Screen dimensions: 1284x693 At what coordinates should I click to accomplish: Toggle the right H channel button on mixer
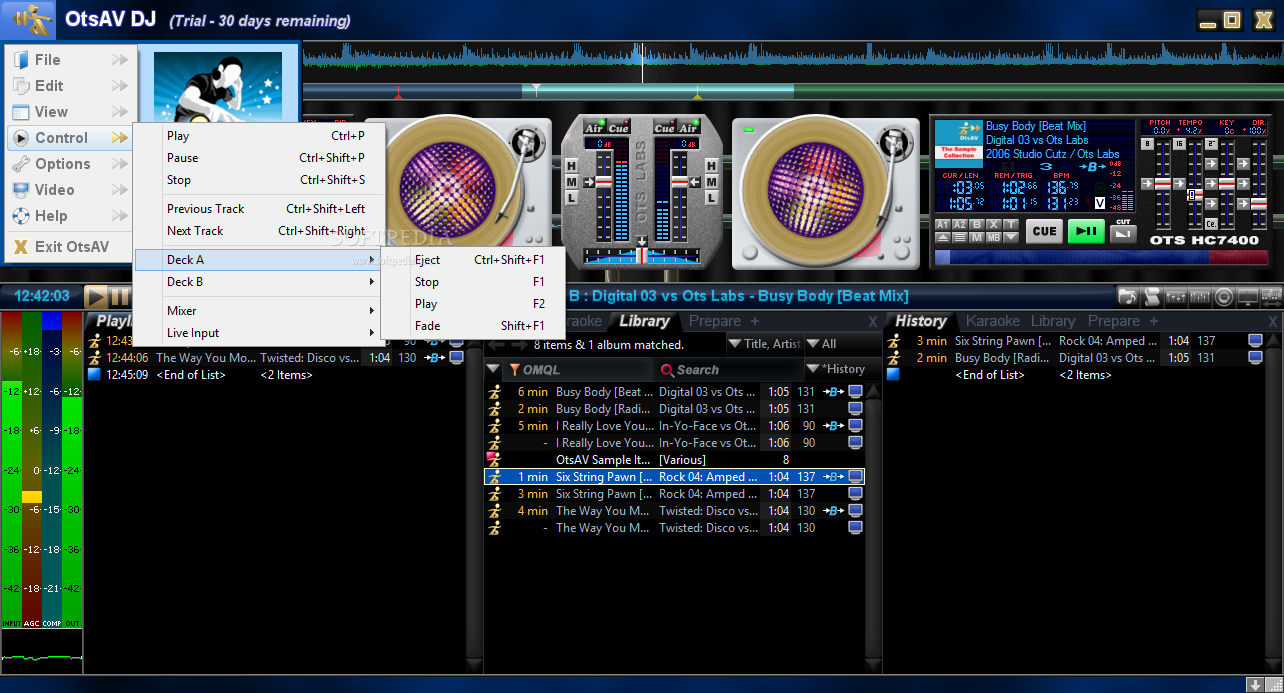click(711, 165)
